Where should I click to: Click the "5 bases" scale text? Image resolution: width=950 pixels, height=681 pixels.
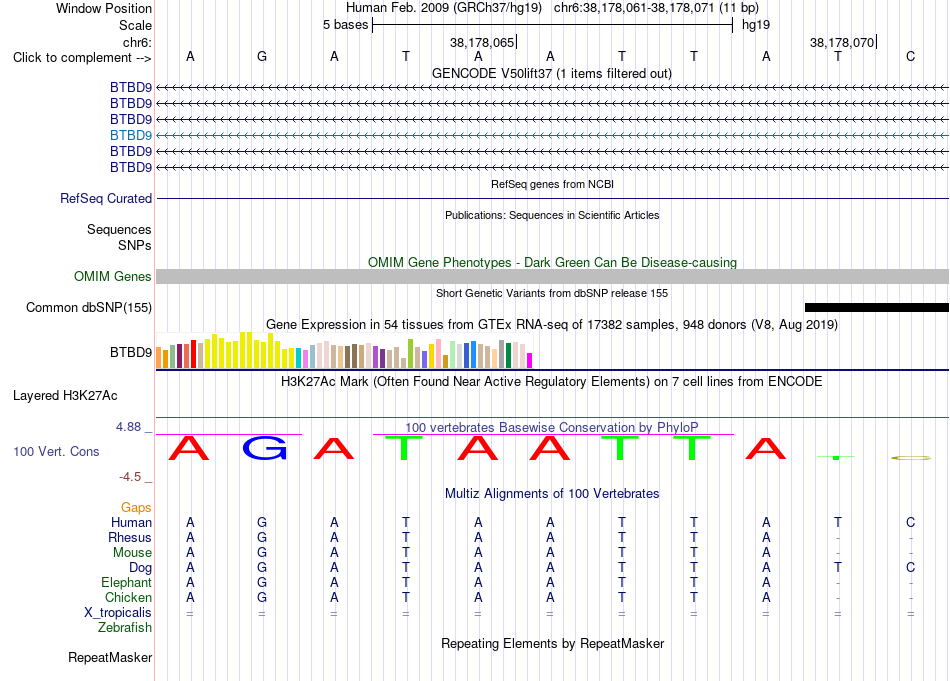[x=345, y=25]
